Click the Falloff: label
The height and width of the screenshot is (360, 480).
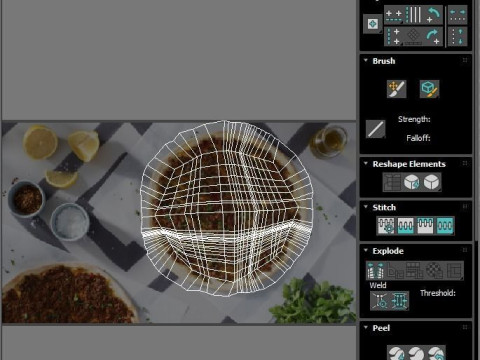418,138
